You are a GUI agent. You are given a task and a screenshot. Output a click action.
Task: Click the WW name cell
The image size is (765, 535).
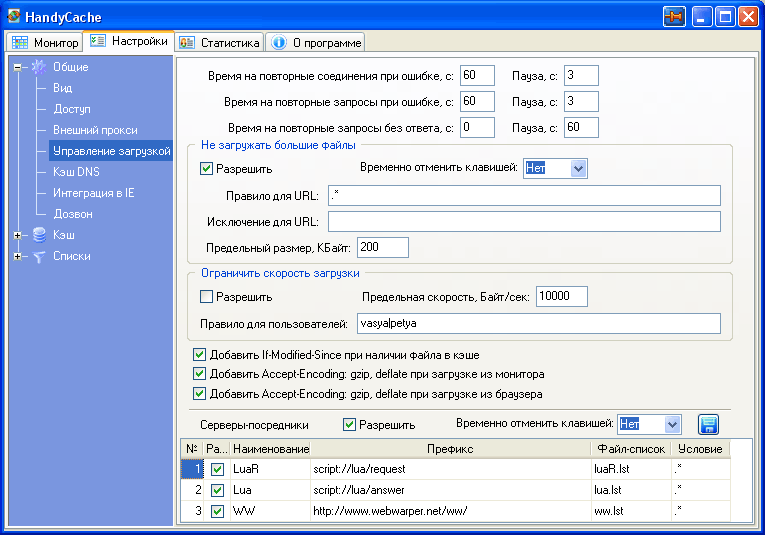click(270, 511)
